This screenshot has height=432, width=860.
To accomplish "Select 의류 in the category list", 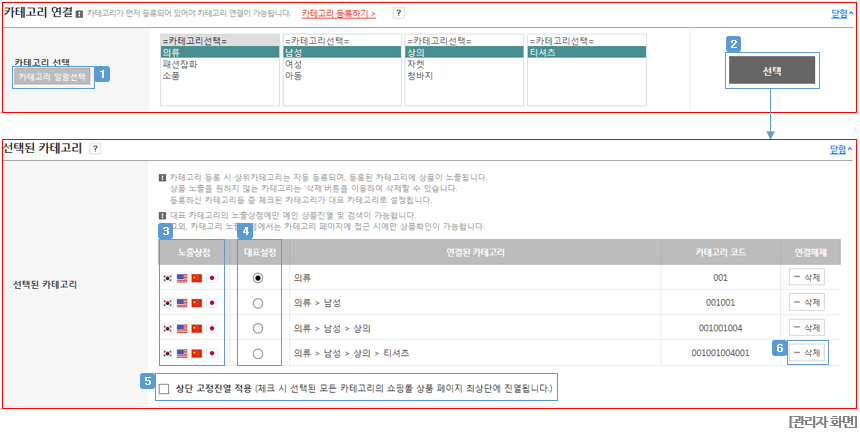I will 219,52.
